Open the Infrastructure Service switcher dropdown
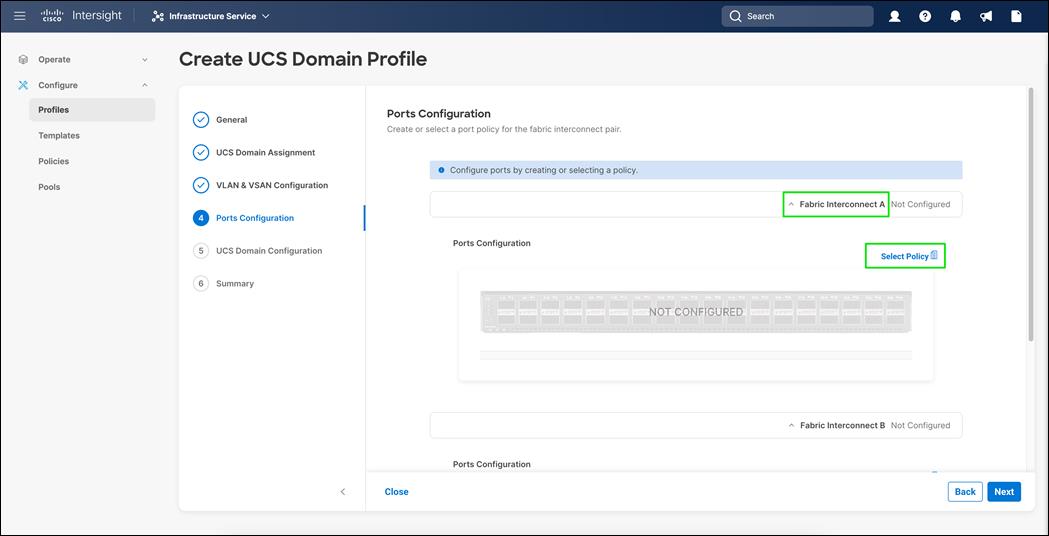 211,16
